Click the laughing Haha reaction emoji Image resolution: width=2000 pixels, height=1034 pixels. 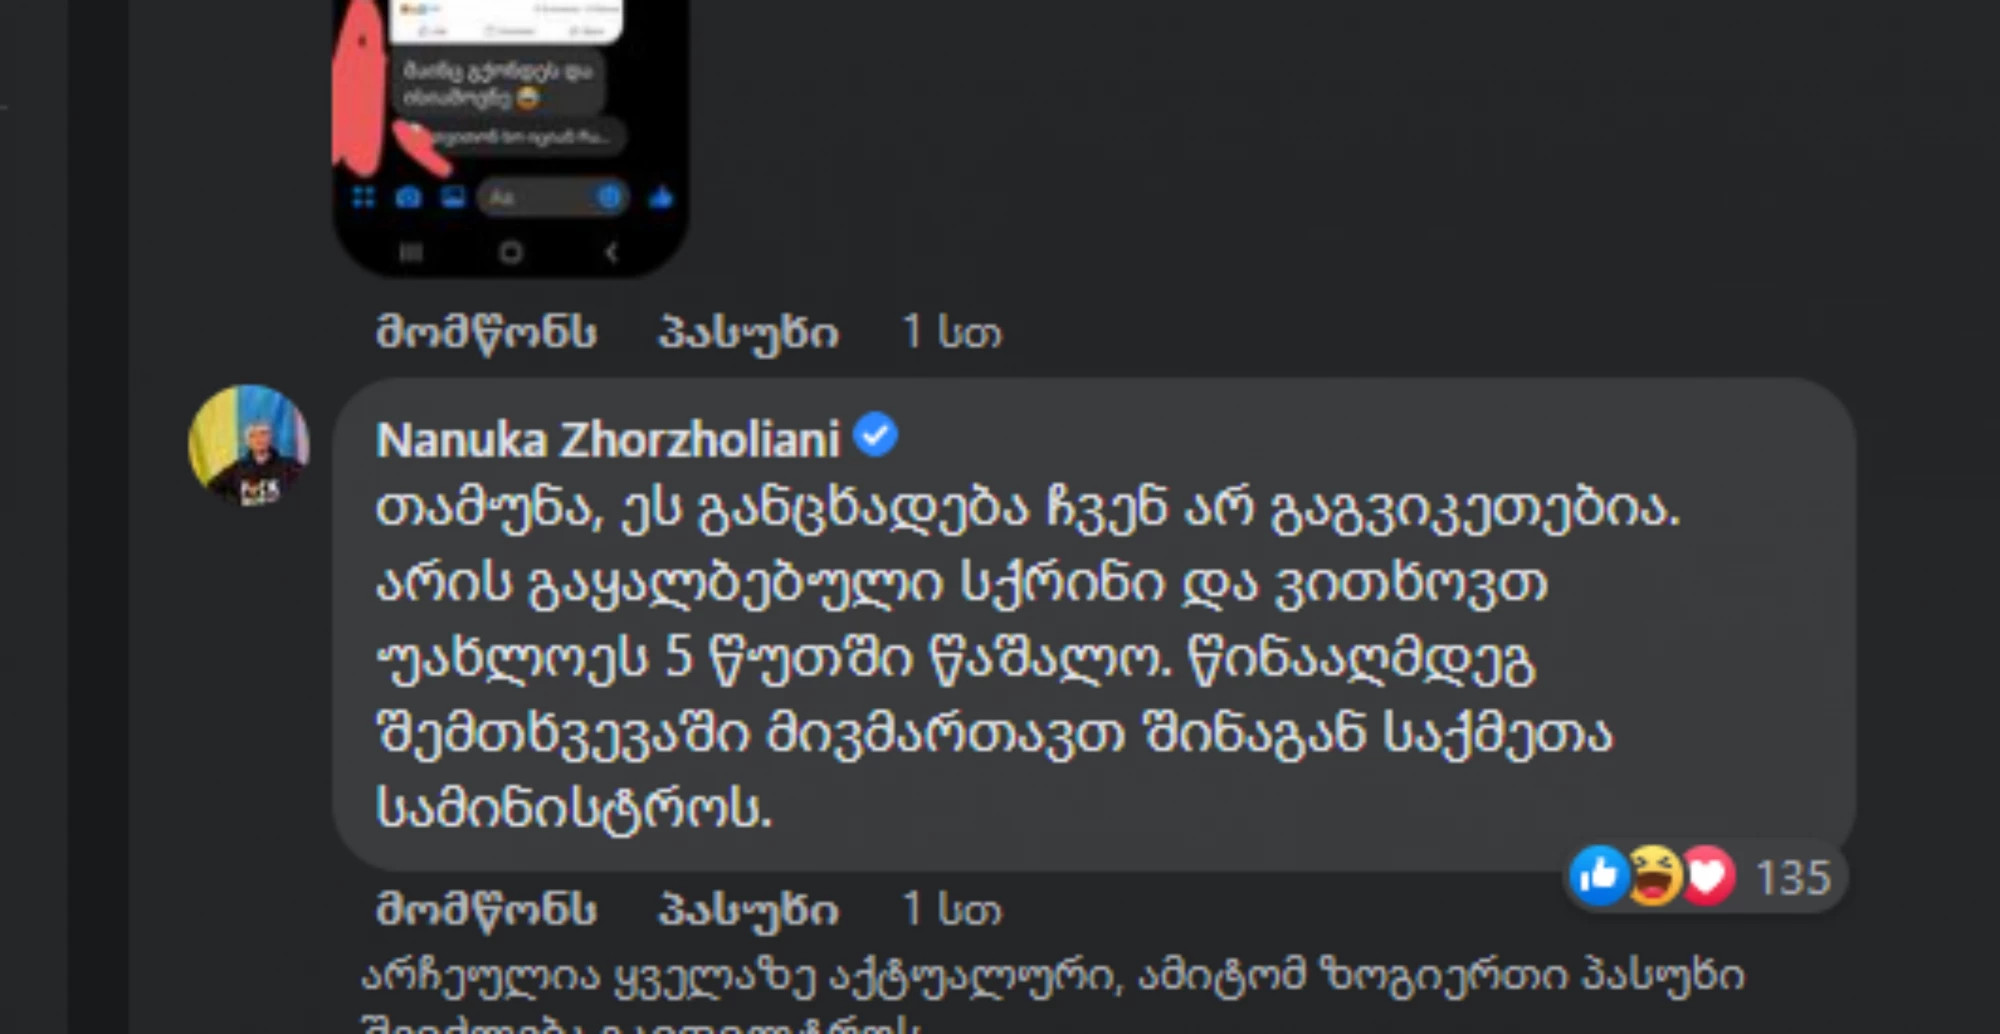(x=1653, y=876)
